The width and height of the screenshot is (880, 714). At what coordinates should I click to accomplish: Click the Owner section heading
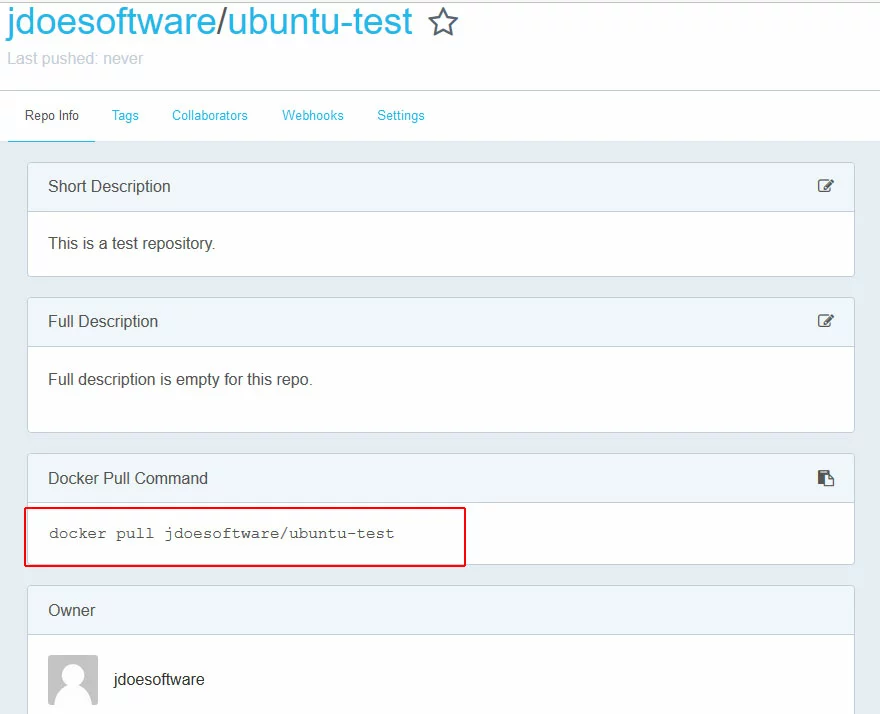click(72, 610)
